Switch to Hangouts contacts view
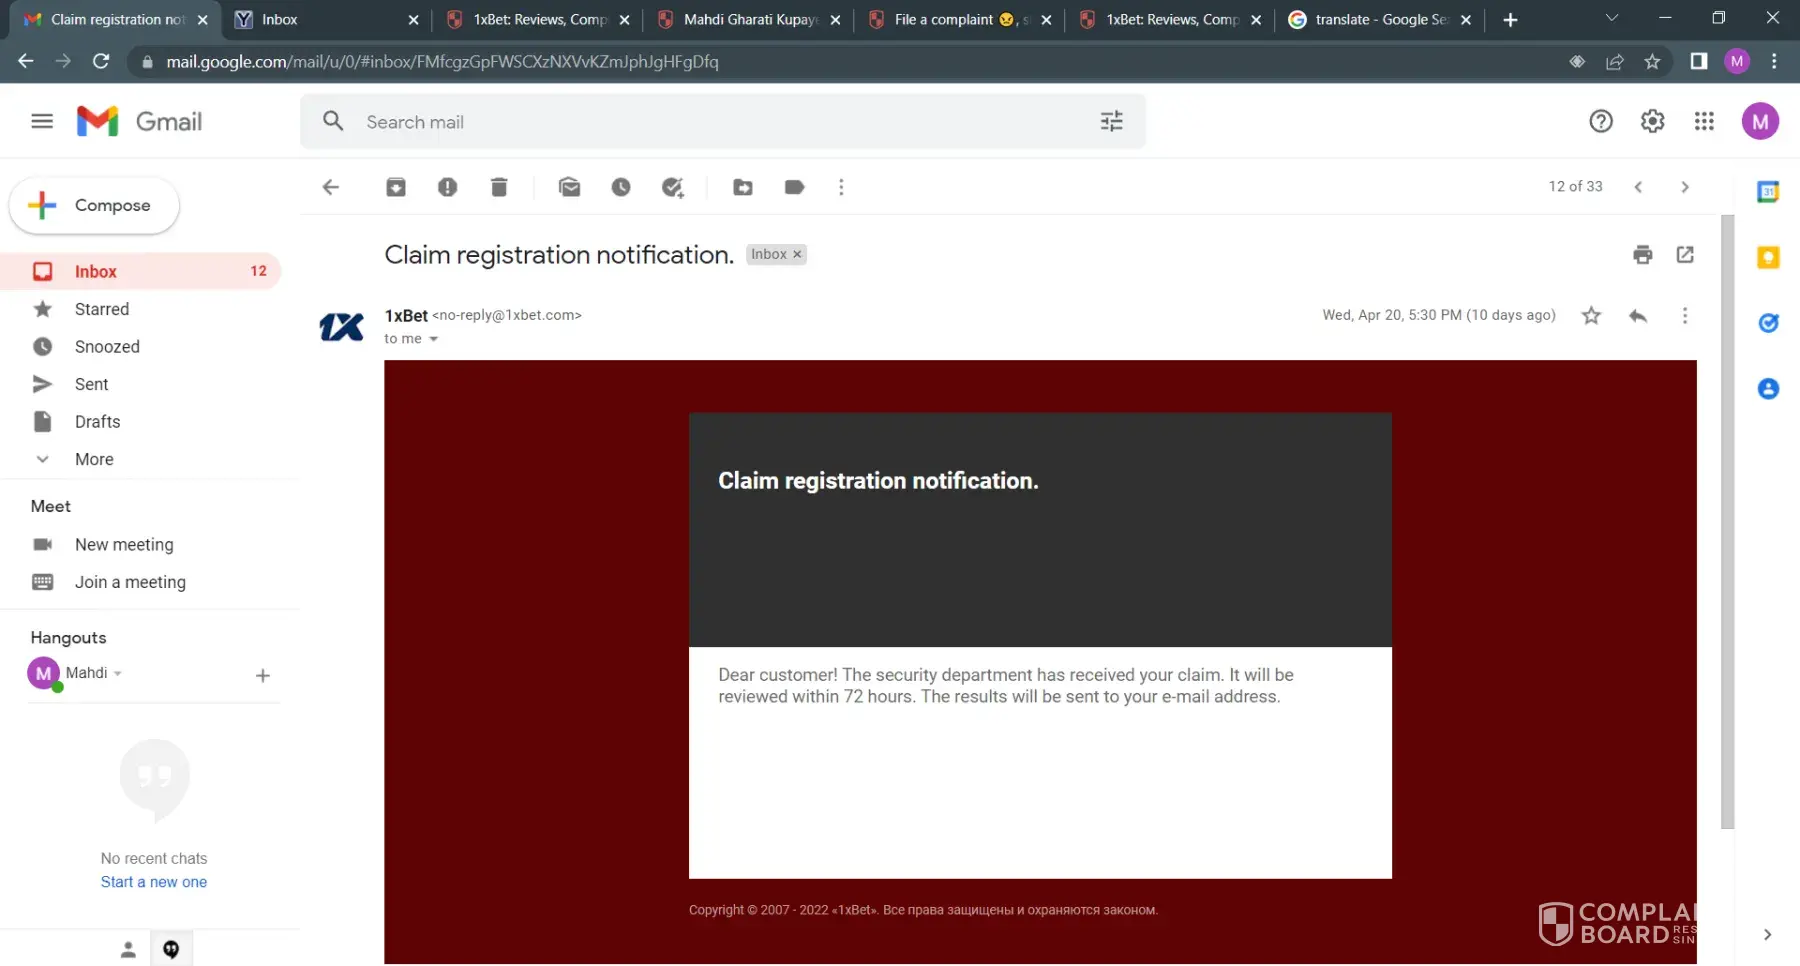Viewport: 1800px width, 966px height. click(128, 950)
